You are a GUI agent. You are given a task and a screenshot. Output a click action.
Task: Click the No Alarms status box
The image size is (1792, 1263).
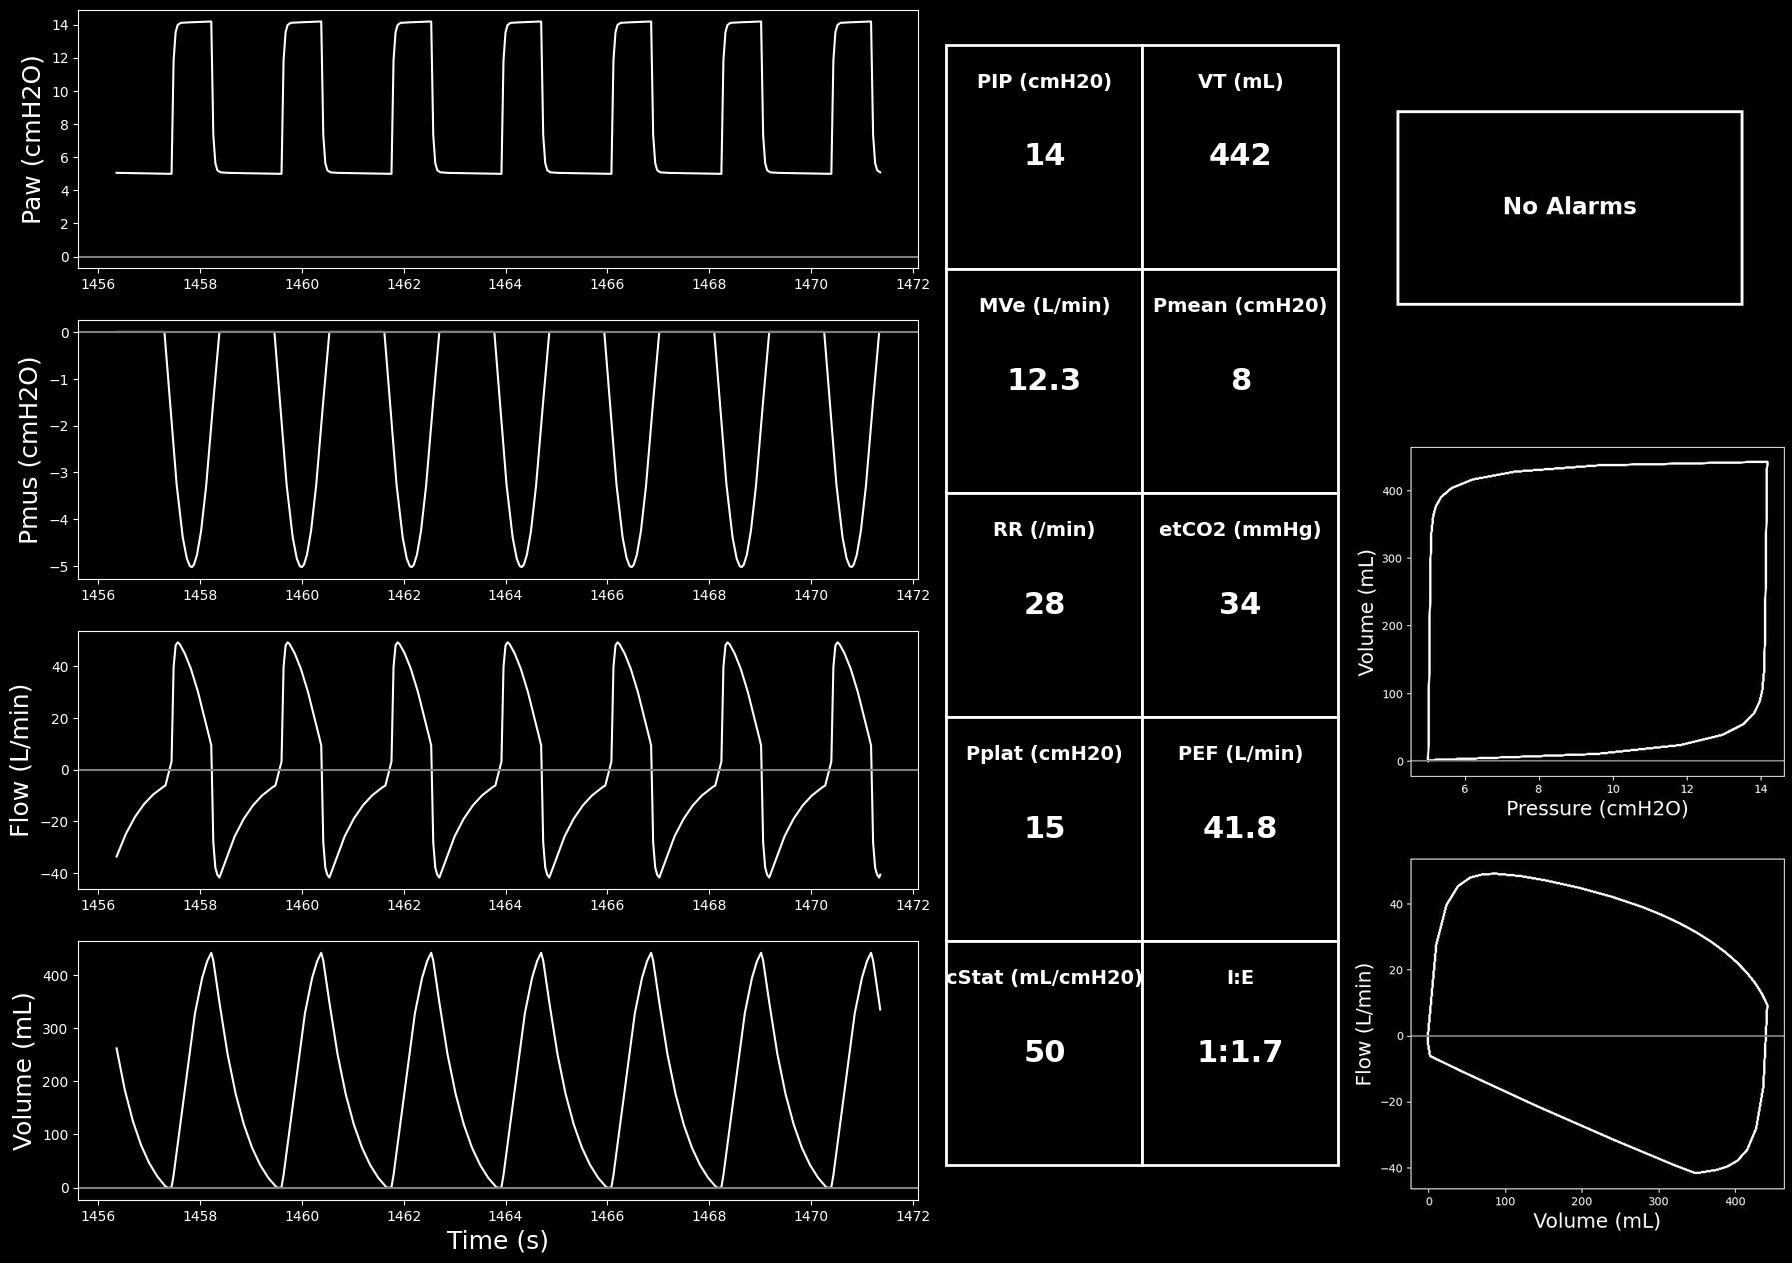pyautogui.click(x=1569, y=207)
